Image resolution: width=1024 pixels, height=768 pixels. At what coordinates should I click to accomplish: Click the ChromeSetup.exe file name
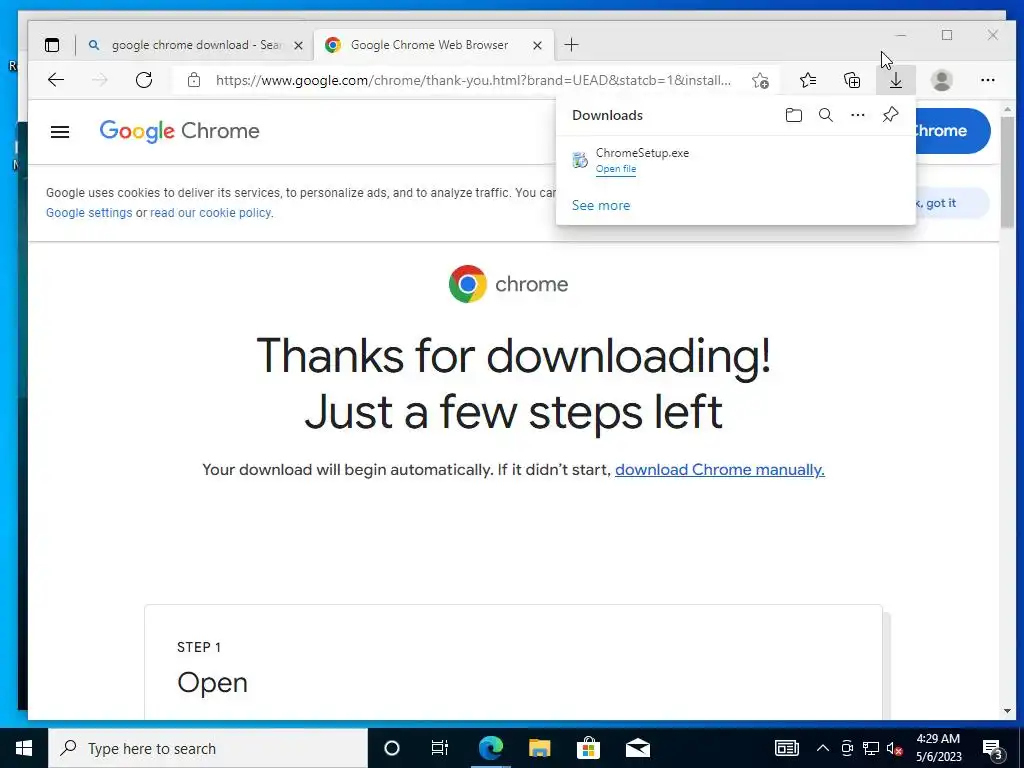(x=643, y=153)
